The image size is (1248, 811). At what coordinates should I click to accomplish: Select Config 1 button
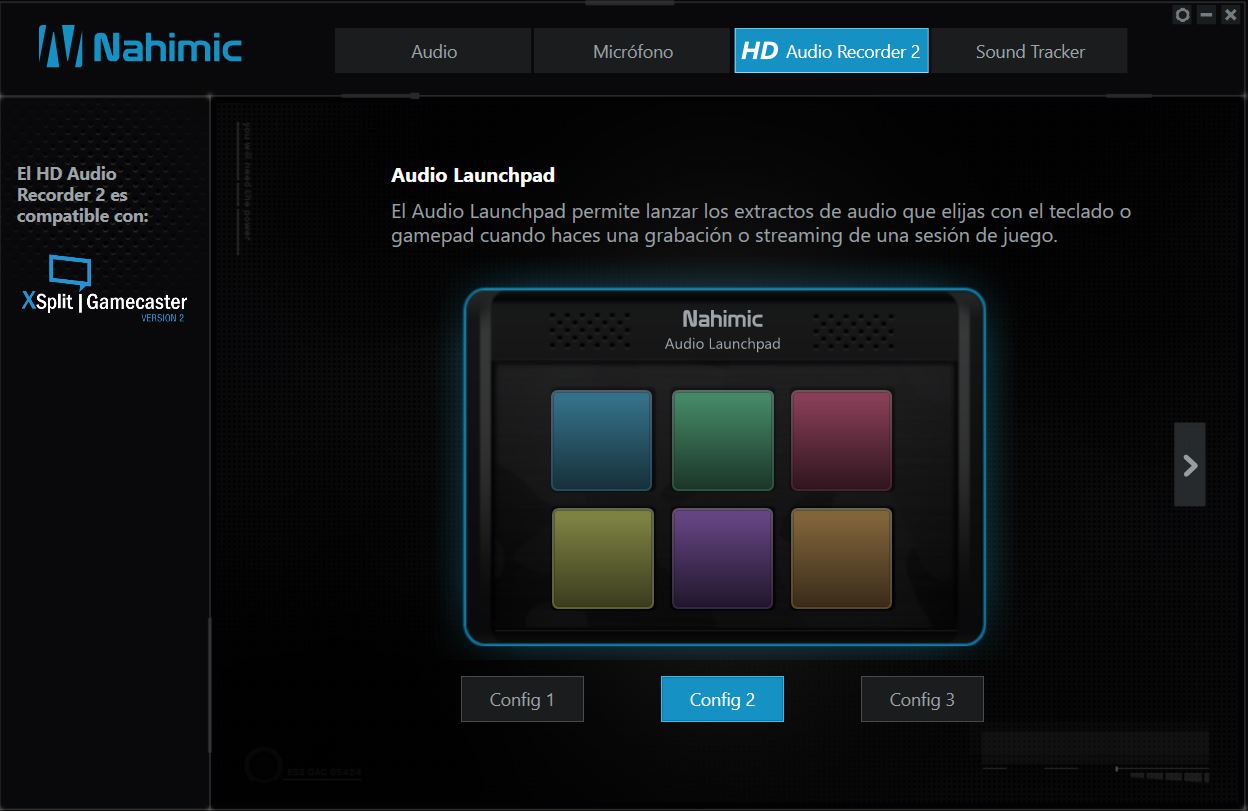tap(522, 699)
